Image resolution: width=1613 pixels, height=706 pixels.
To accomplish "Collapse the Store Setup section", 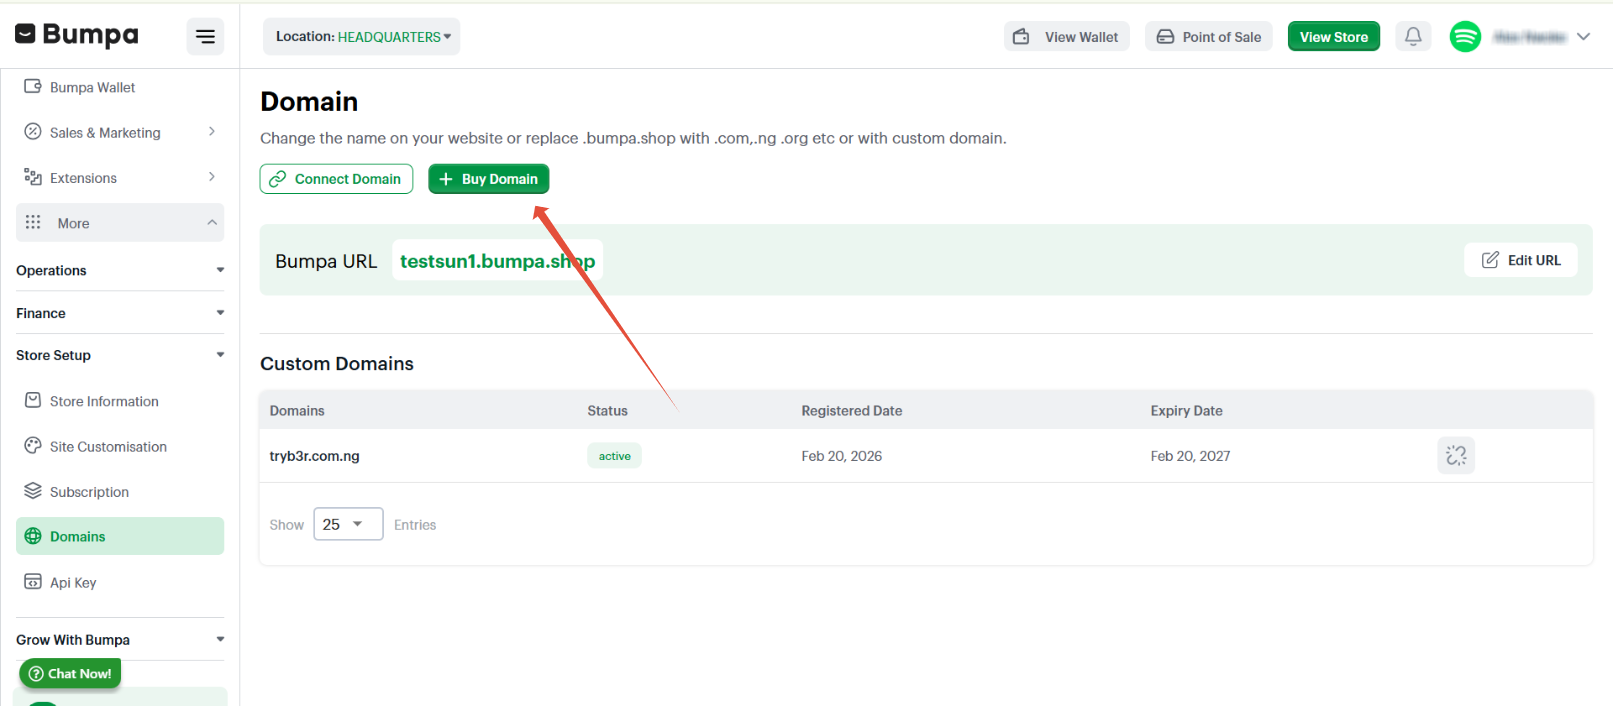I will click(x=120, y=355).
